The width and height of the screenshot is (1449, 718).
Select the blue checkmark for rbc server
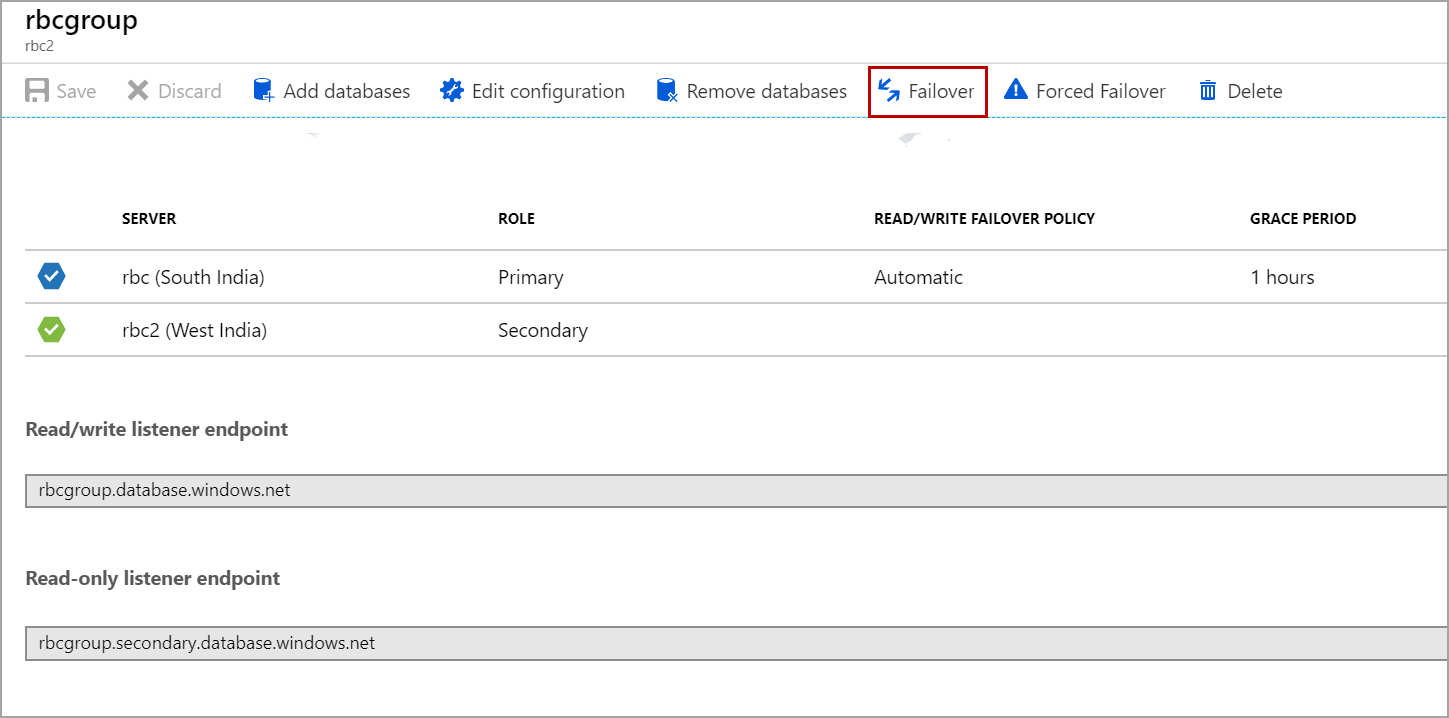(52, 277)
